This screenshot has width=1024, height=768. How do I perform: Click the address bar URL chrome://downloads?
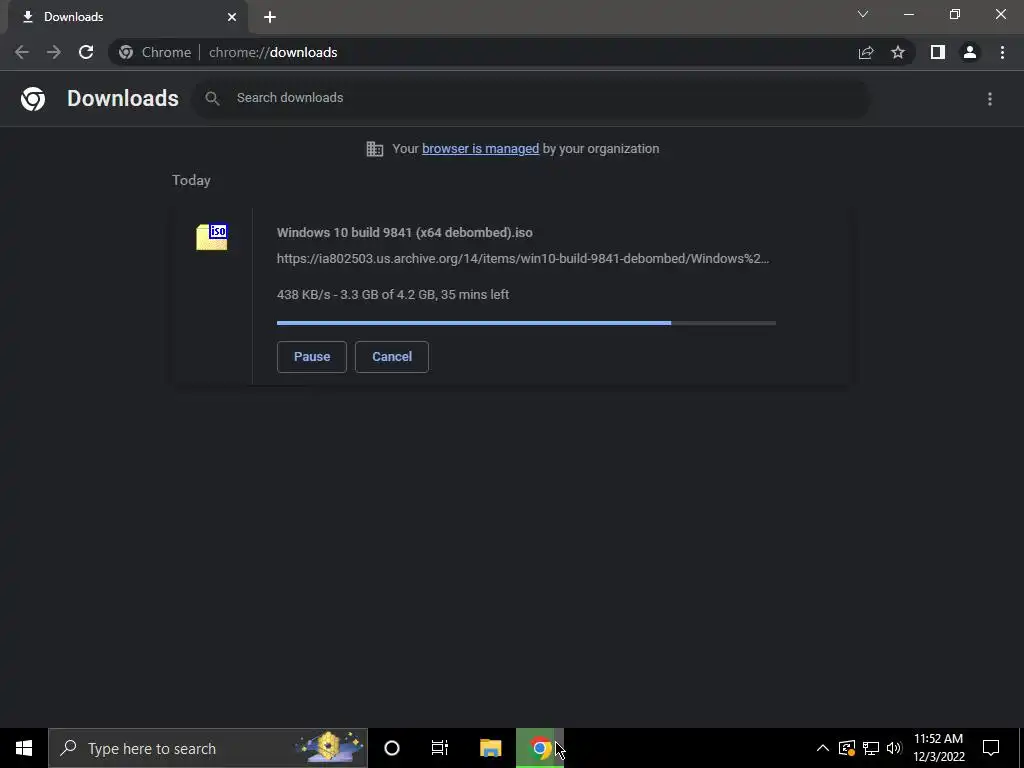pos(273,52)
